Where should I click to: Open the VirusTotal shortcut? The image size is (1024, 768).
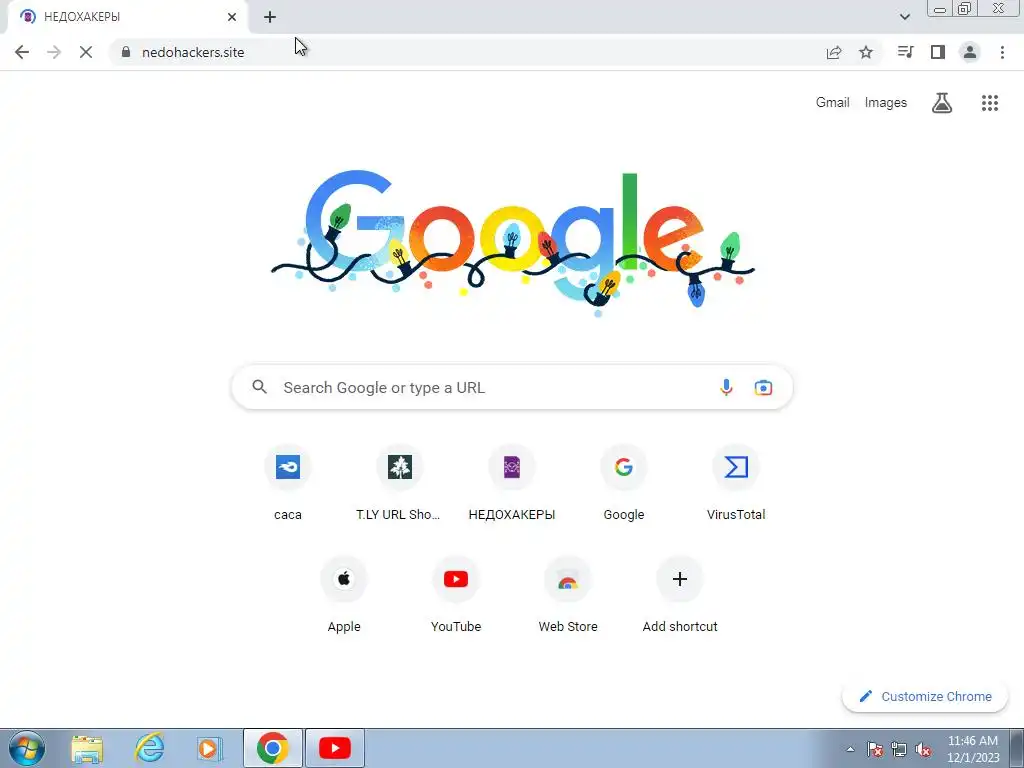(x=736, y=485)
